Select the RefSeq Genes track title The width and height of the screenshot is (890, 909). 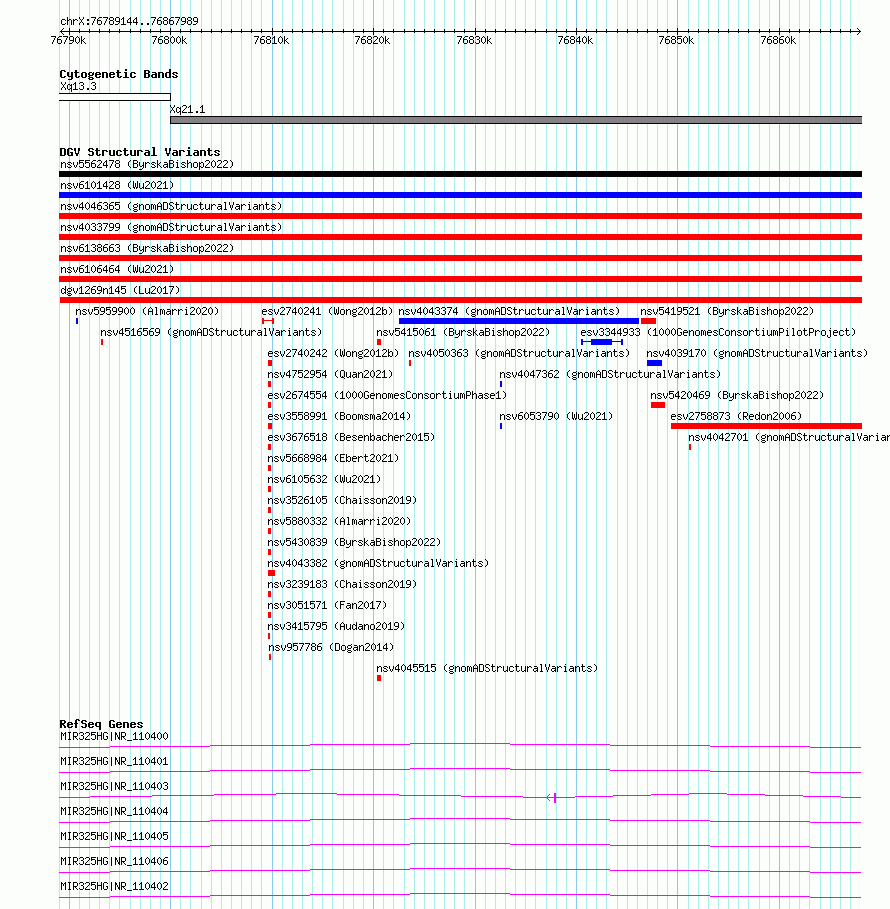101,723
